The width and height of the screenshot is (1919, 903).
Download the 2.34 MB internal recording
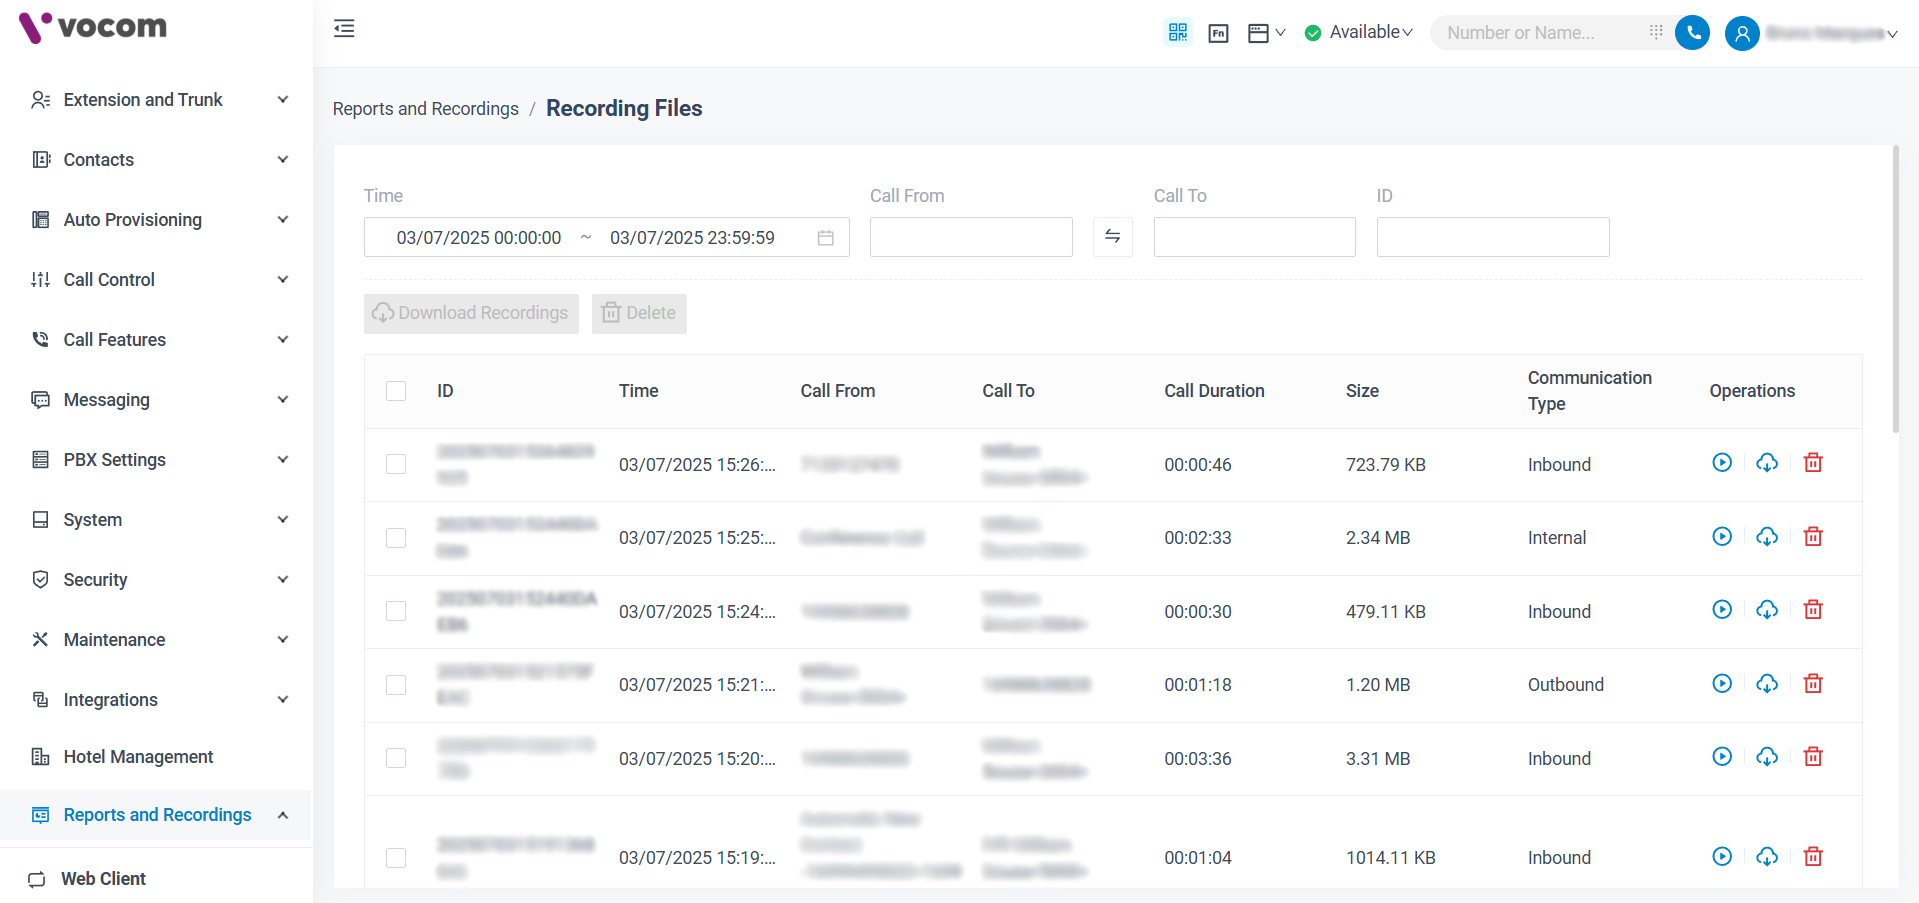coord(1767,537)
